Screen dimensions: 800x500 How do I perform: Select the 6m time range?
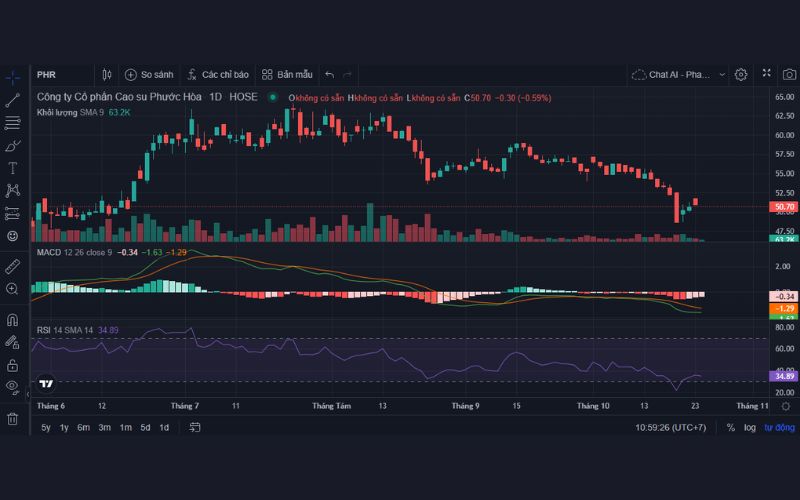(x=83, y=427)
